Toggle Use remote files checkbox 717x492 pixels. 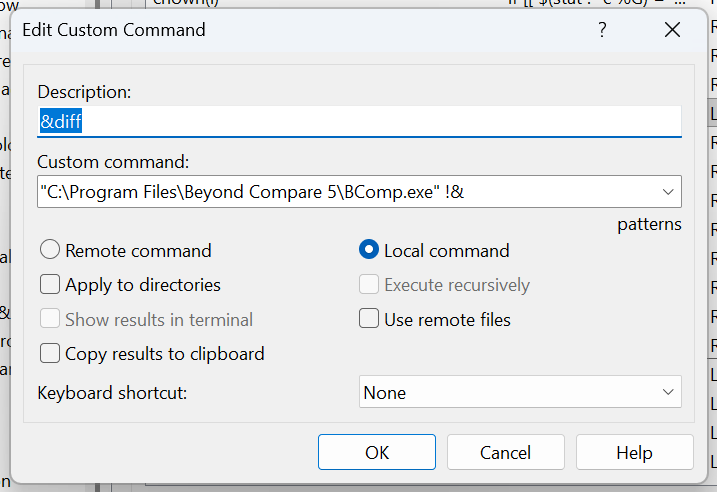point(370,320)
